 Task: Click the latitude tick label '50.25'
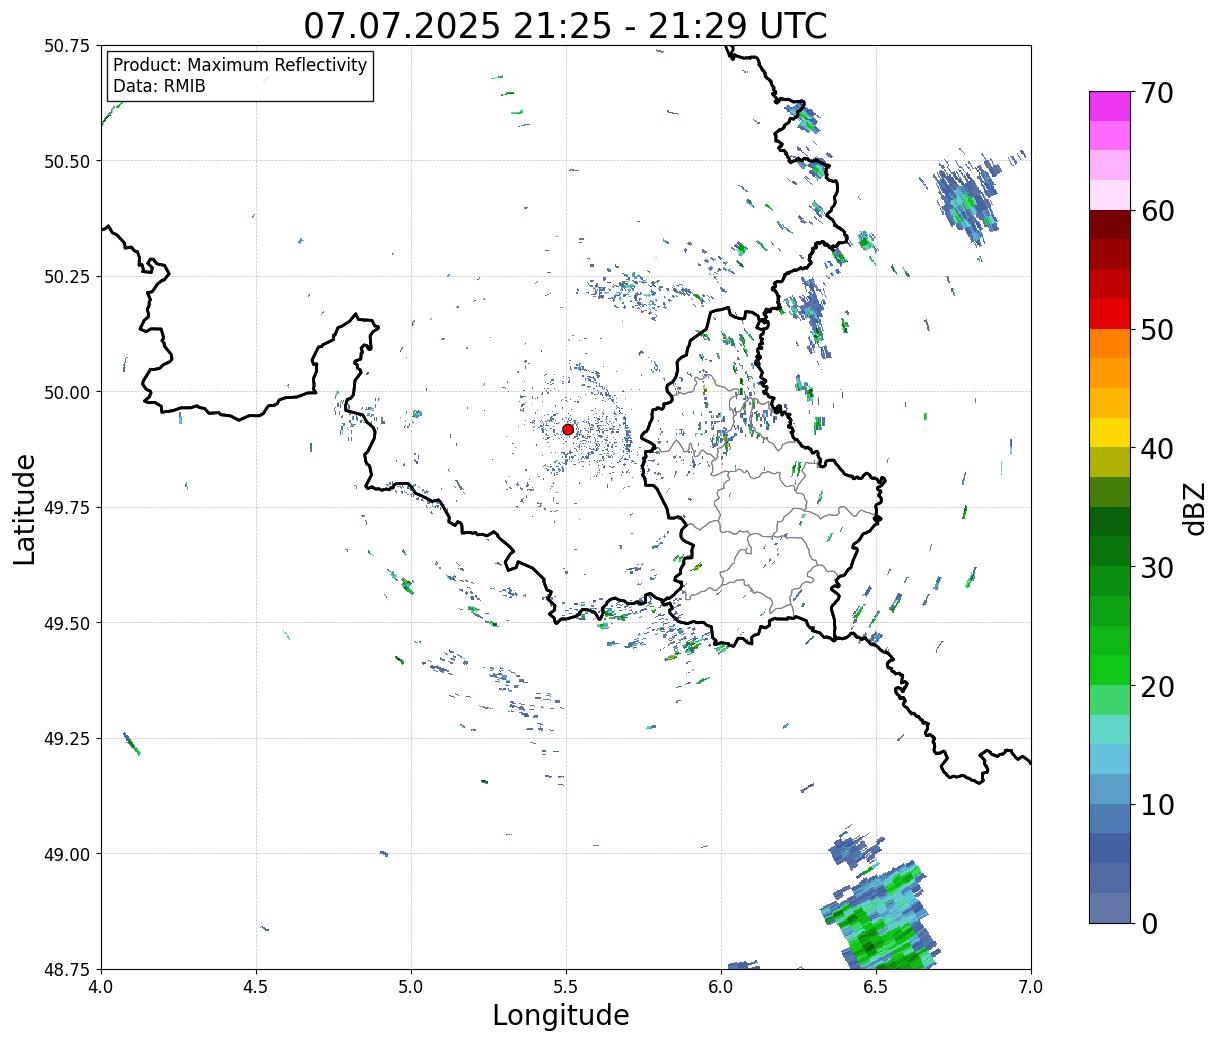click(66, 277)
